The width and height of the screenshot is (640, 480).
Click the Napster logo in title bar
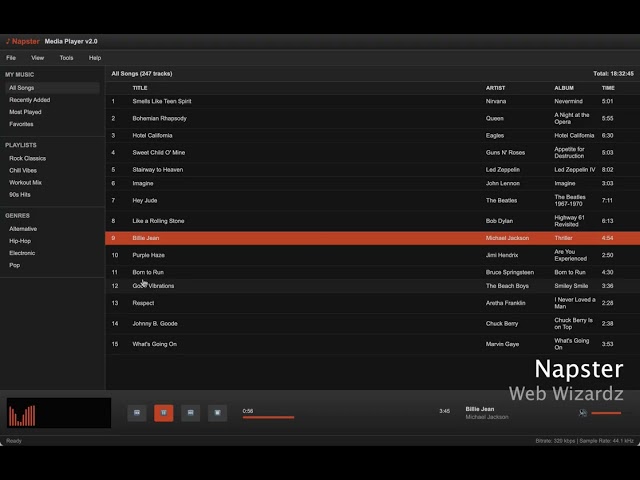click(23, 41)
